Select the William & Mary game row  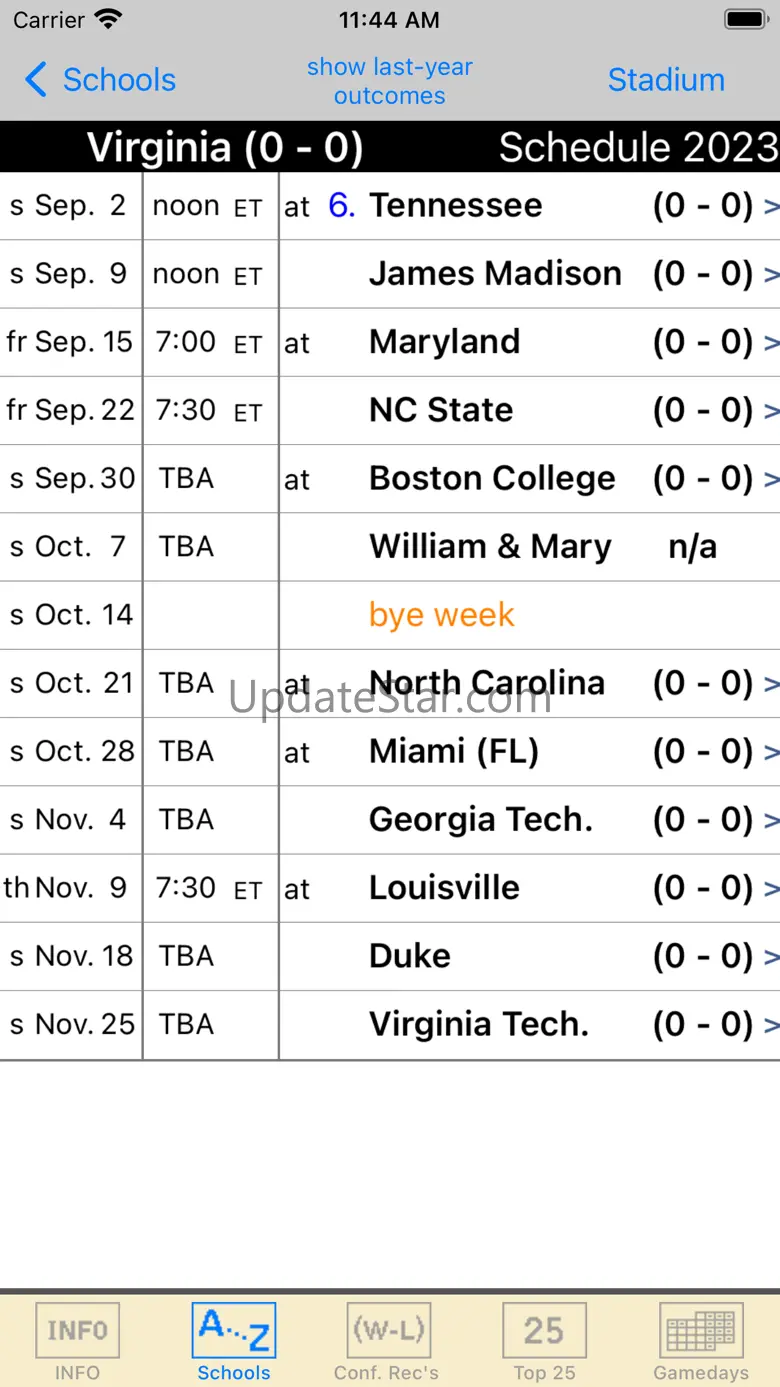pos(390,547)
